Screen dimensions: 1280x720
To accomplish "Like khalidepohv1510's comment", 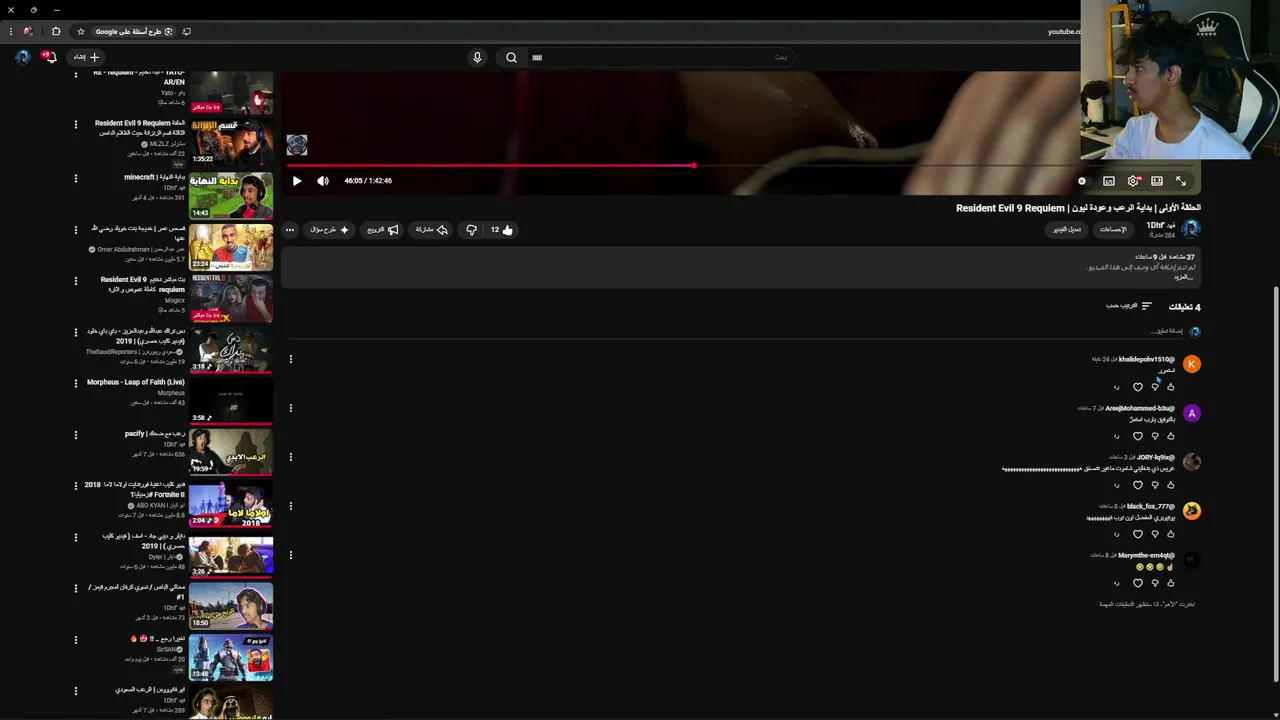I will pos(1171,387).
